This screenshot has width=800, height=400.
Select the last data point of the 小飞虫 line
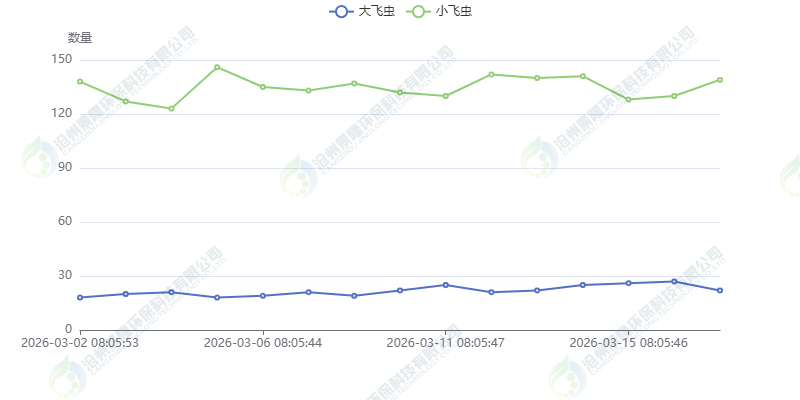720,80
